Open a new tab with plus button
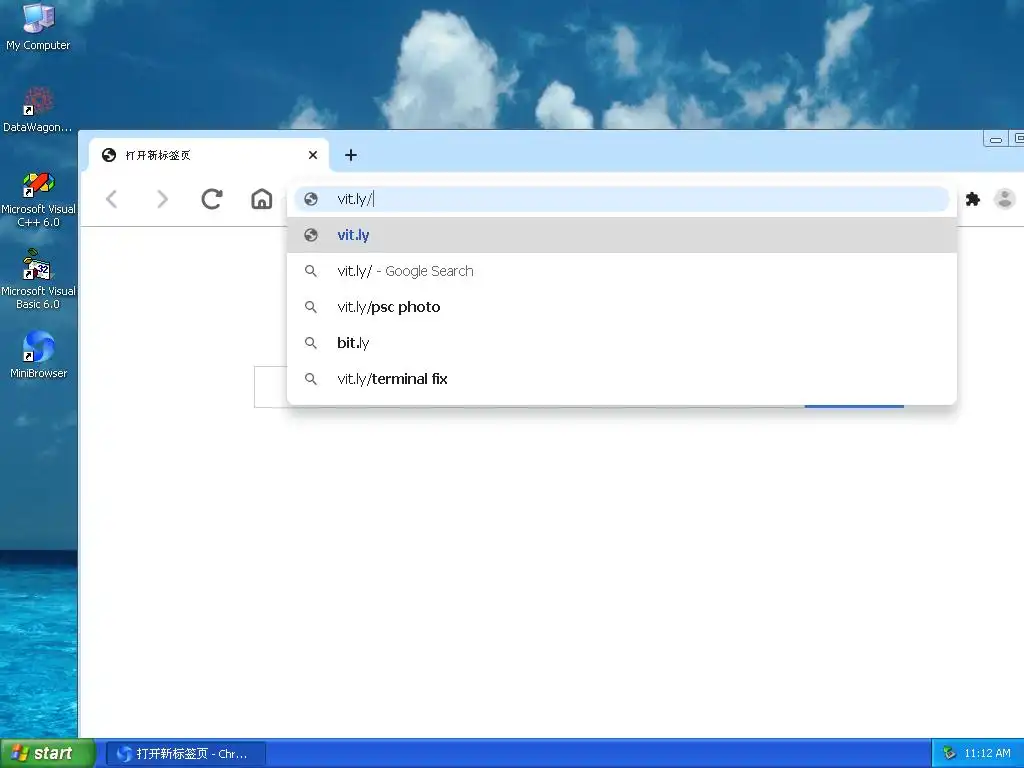1024x768 pixels. (x=351, y=155)
